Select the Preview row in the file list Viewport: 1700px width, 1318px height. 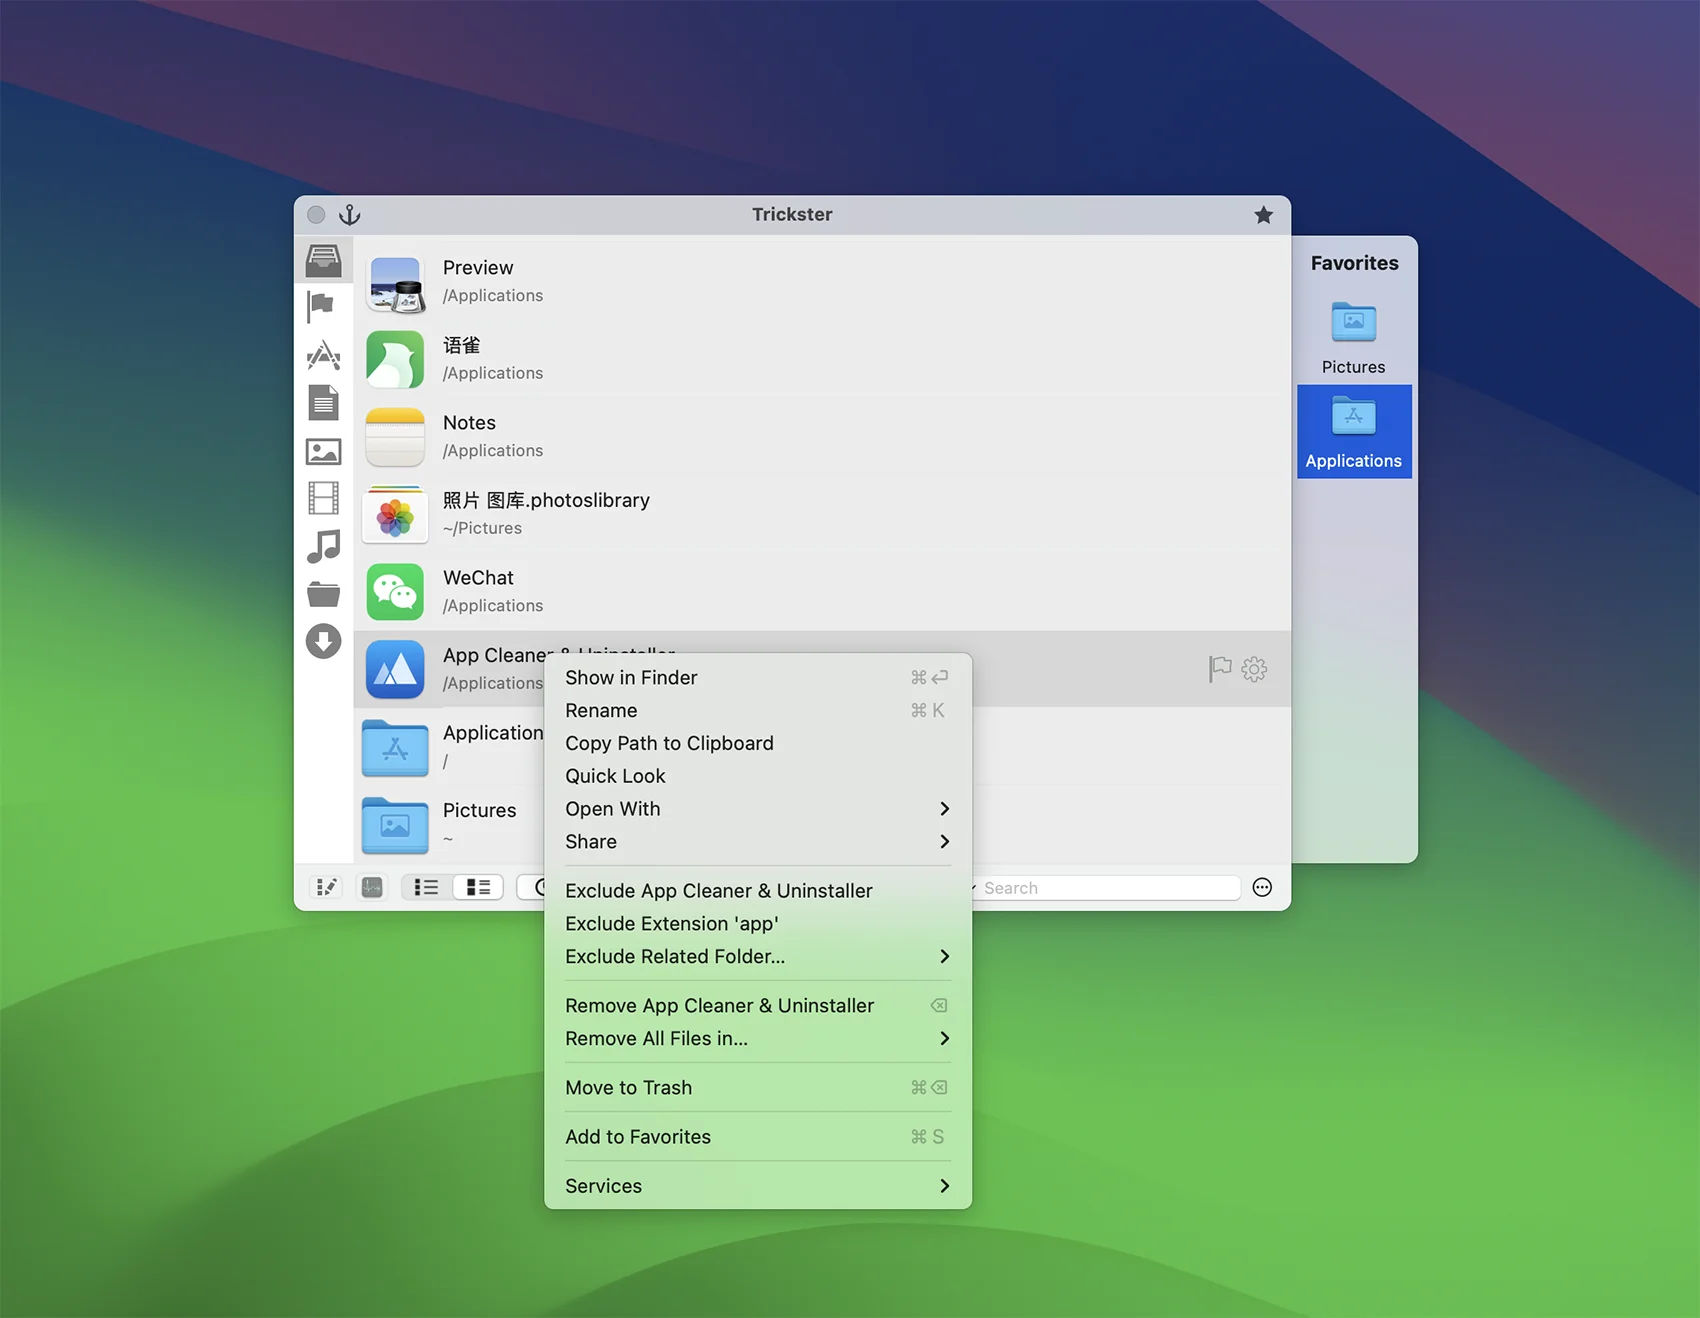point(822,282)
